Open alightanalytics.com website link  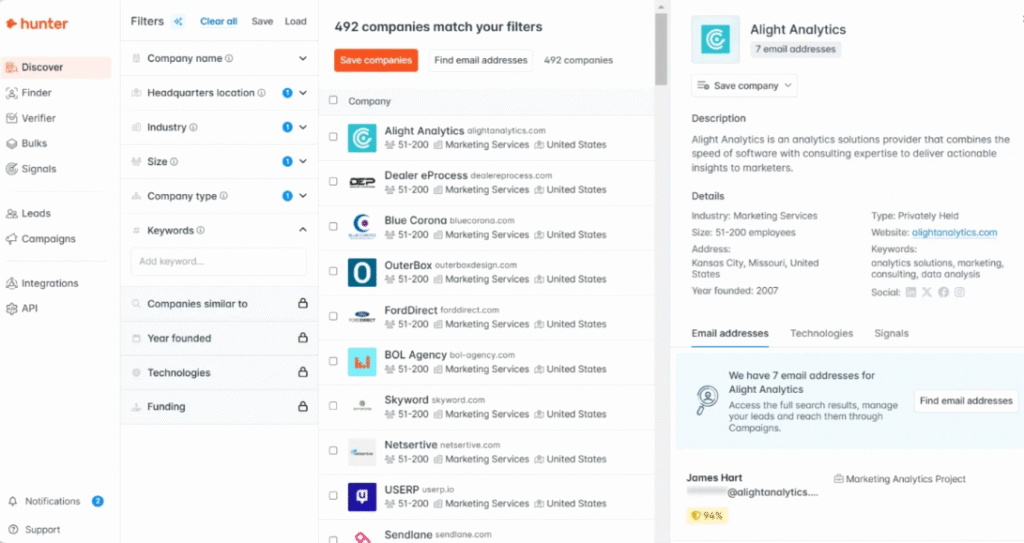pyautogui.click(x=954, y=233)
